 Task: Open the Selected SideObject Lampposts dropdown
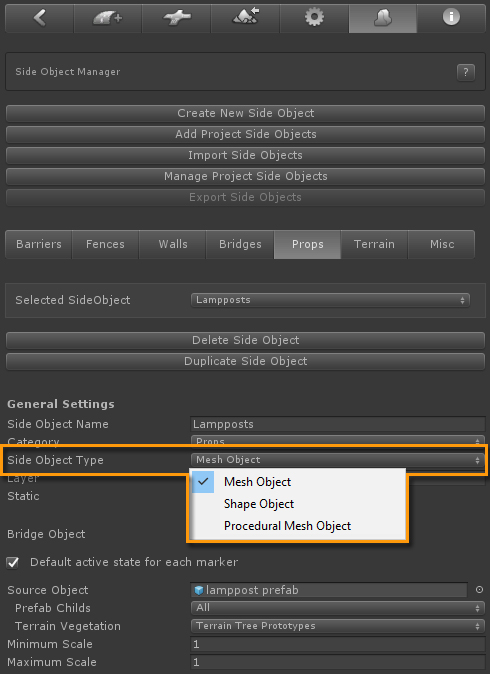(330, 300)
